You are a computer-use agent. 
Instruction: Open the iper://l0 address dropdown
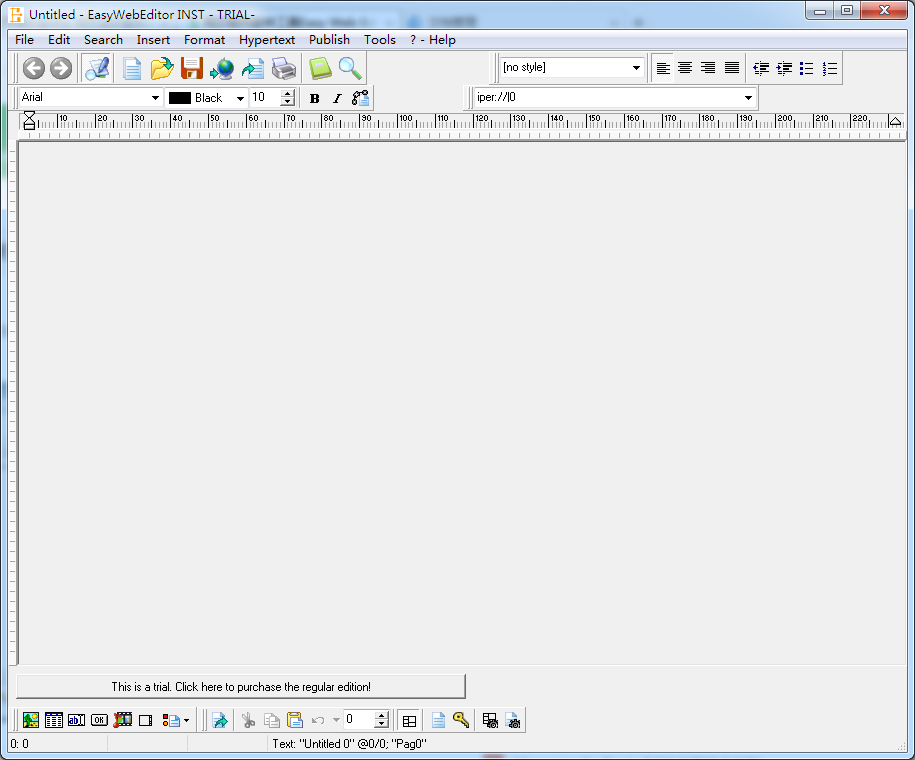pyautogui.click(x=748, y=97)
